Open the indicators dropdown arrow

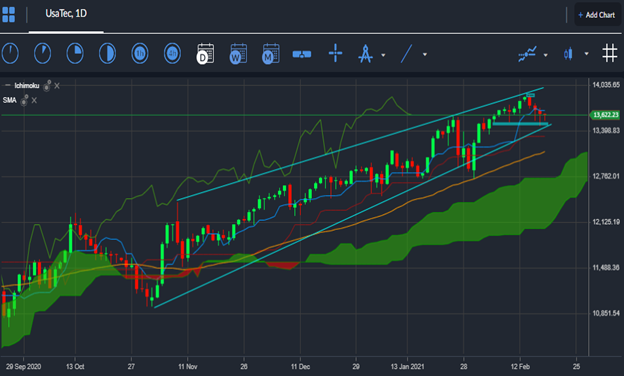(x=546, y=55)
